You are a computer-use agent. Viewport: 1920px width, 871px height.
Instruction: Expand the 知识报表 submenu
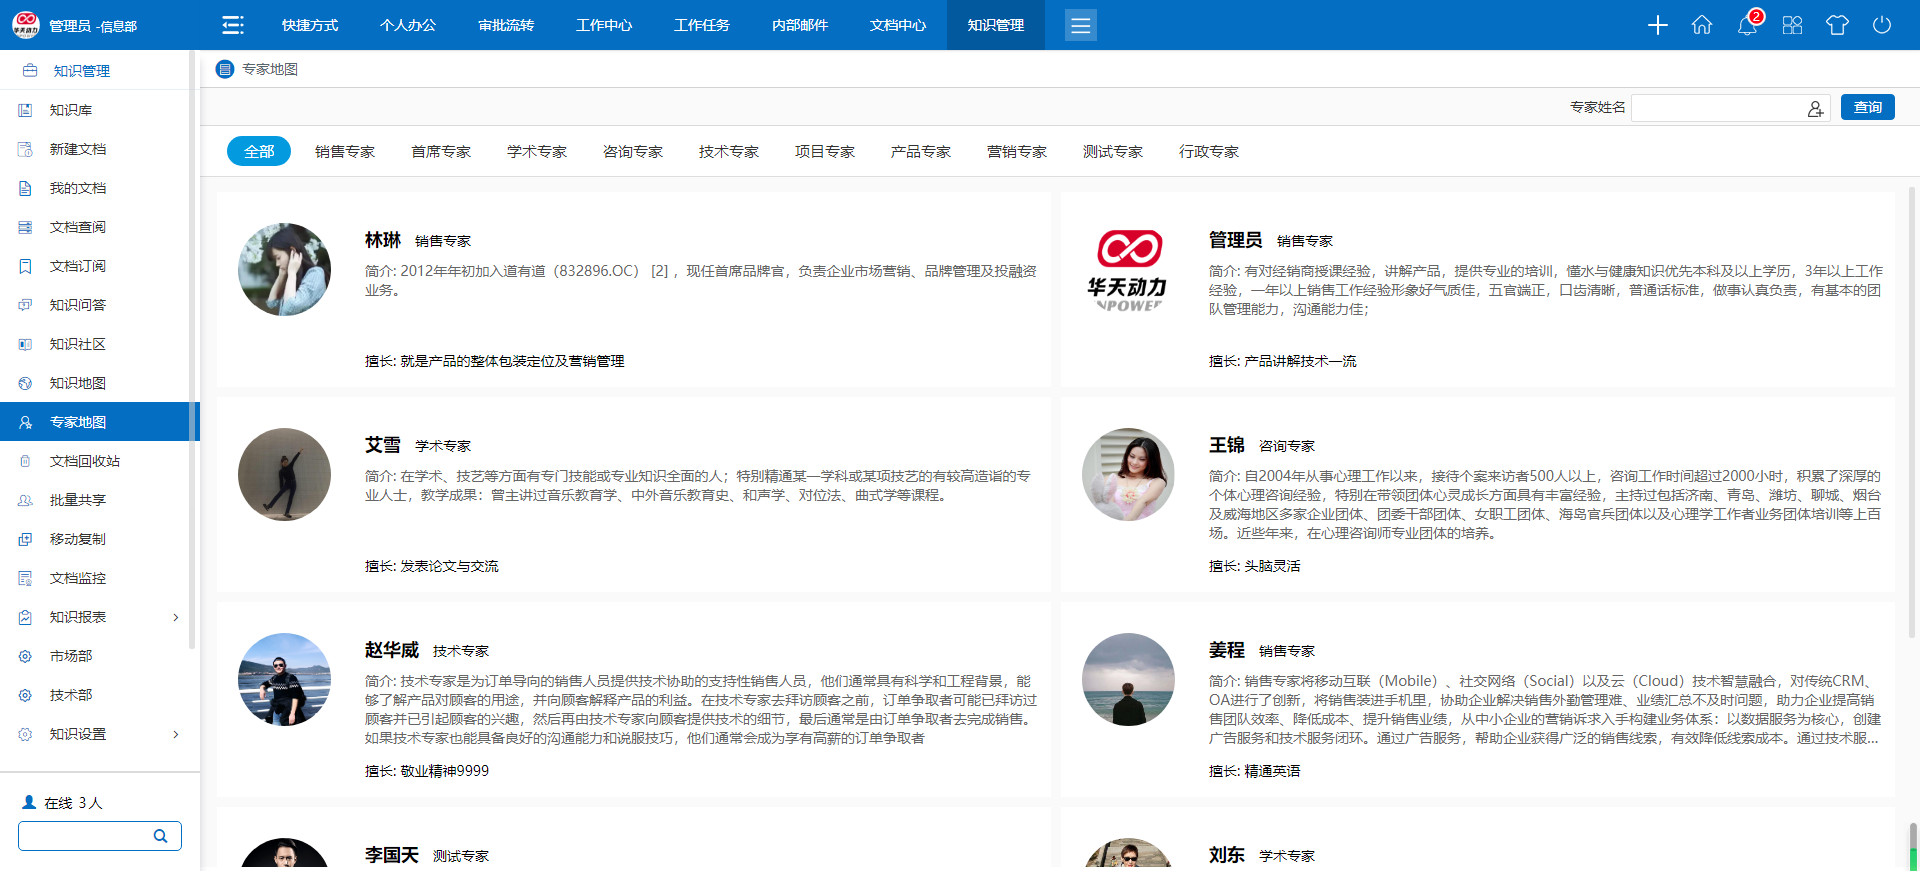[x=176, y=617]
